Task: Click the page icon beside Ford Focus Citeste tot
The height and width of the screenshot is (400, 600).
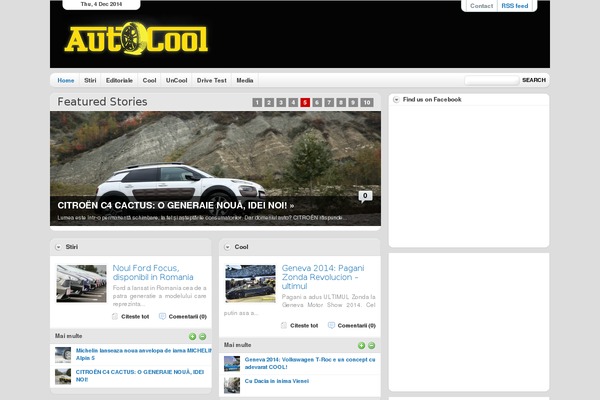Action: coord(115,317)
